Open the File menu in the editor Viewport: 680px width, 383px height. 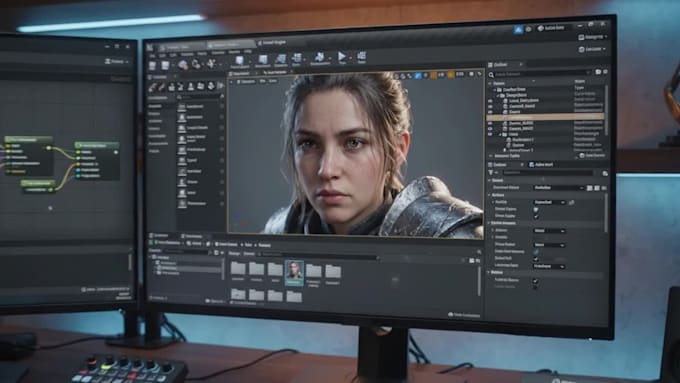[x=152, y=56]
